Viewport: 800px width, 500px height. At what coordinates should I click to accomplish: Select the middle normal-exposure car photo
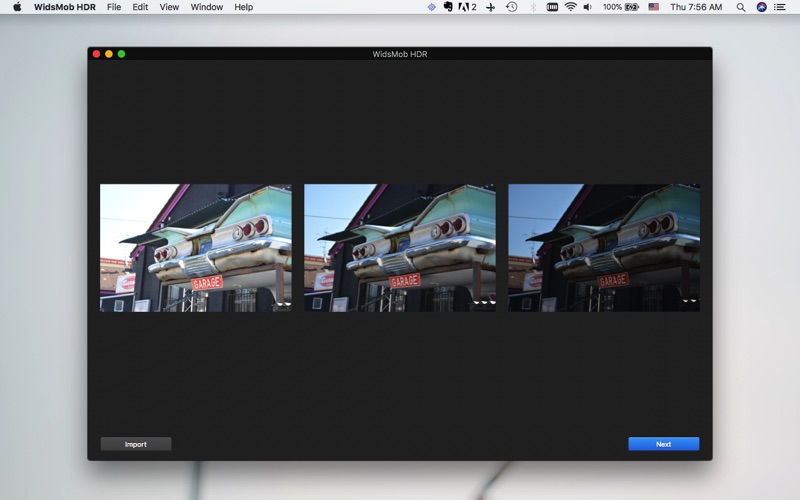tap(400, 248)
